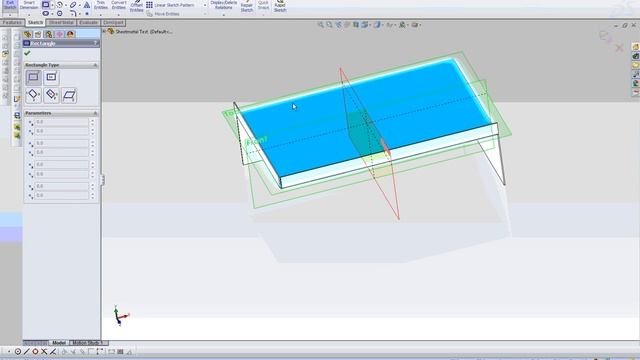Image resolution: width=640 pixels, height=360 pixels.
Task: Click the Exit Sketch button
Action: [x=10, y=6]
